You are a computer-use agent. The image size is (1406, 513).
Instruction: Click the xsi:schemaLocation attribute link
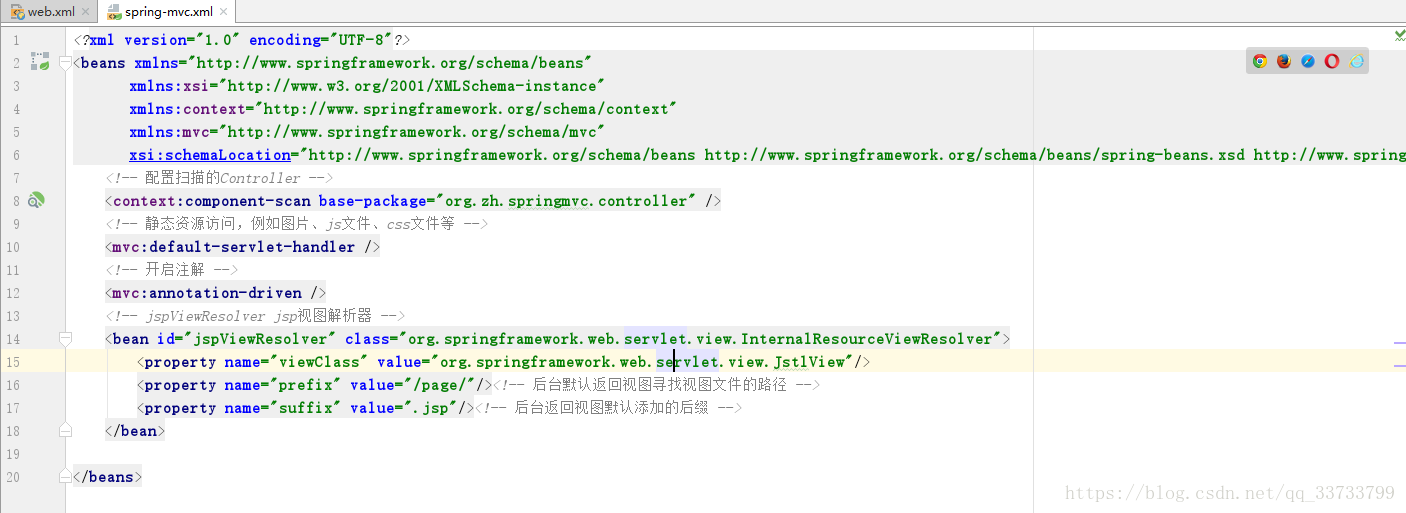coord(210,155)
